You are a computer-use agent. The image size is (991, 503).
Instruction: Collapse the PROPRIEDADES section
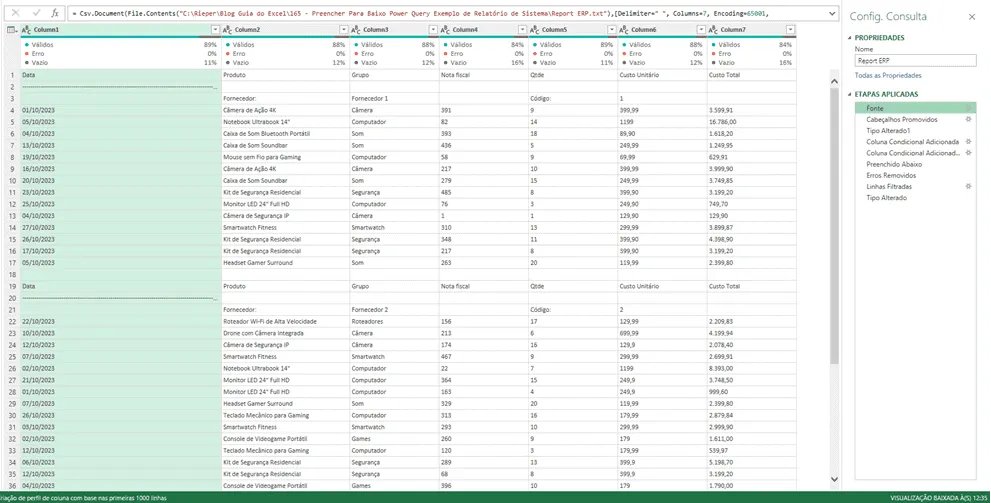pyautogui.click(x=850, y=38)
